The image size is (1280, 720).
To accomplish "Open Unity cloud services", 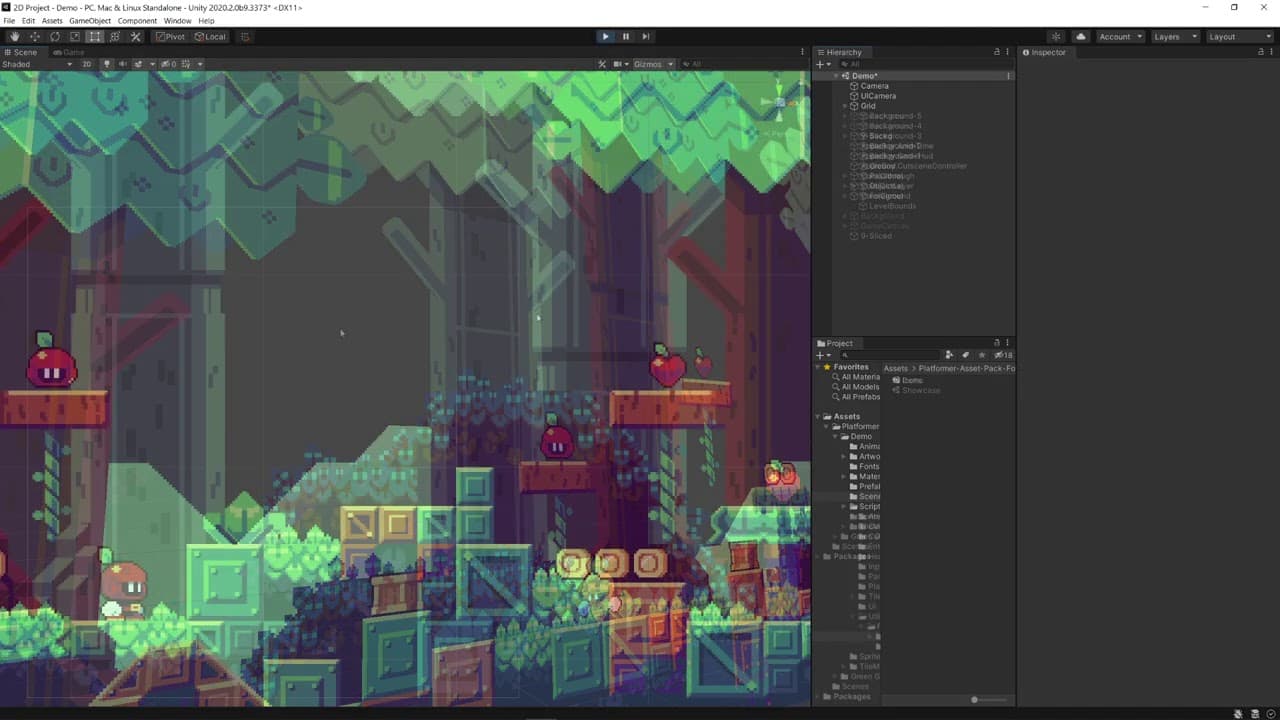I will 1081,36.
